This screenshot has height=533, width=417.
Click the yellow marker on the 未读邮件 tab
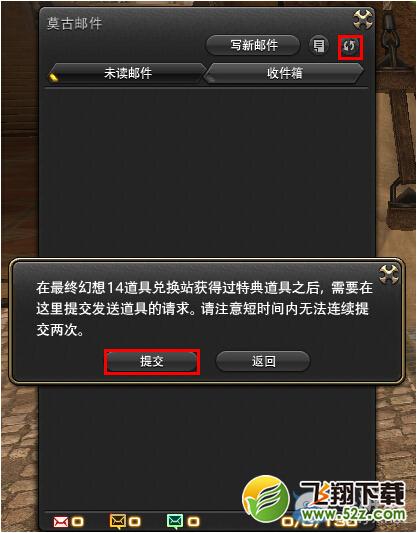(x=54, y=78)
